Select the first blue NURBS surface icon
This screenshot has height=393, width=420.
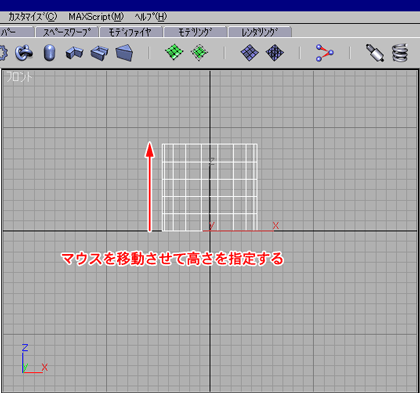(249, 53)
